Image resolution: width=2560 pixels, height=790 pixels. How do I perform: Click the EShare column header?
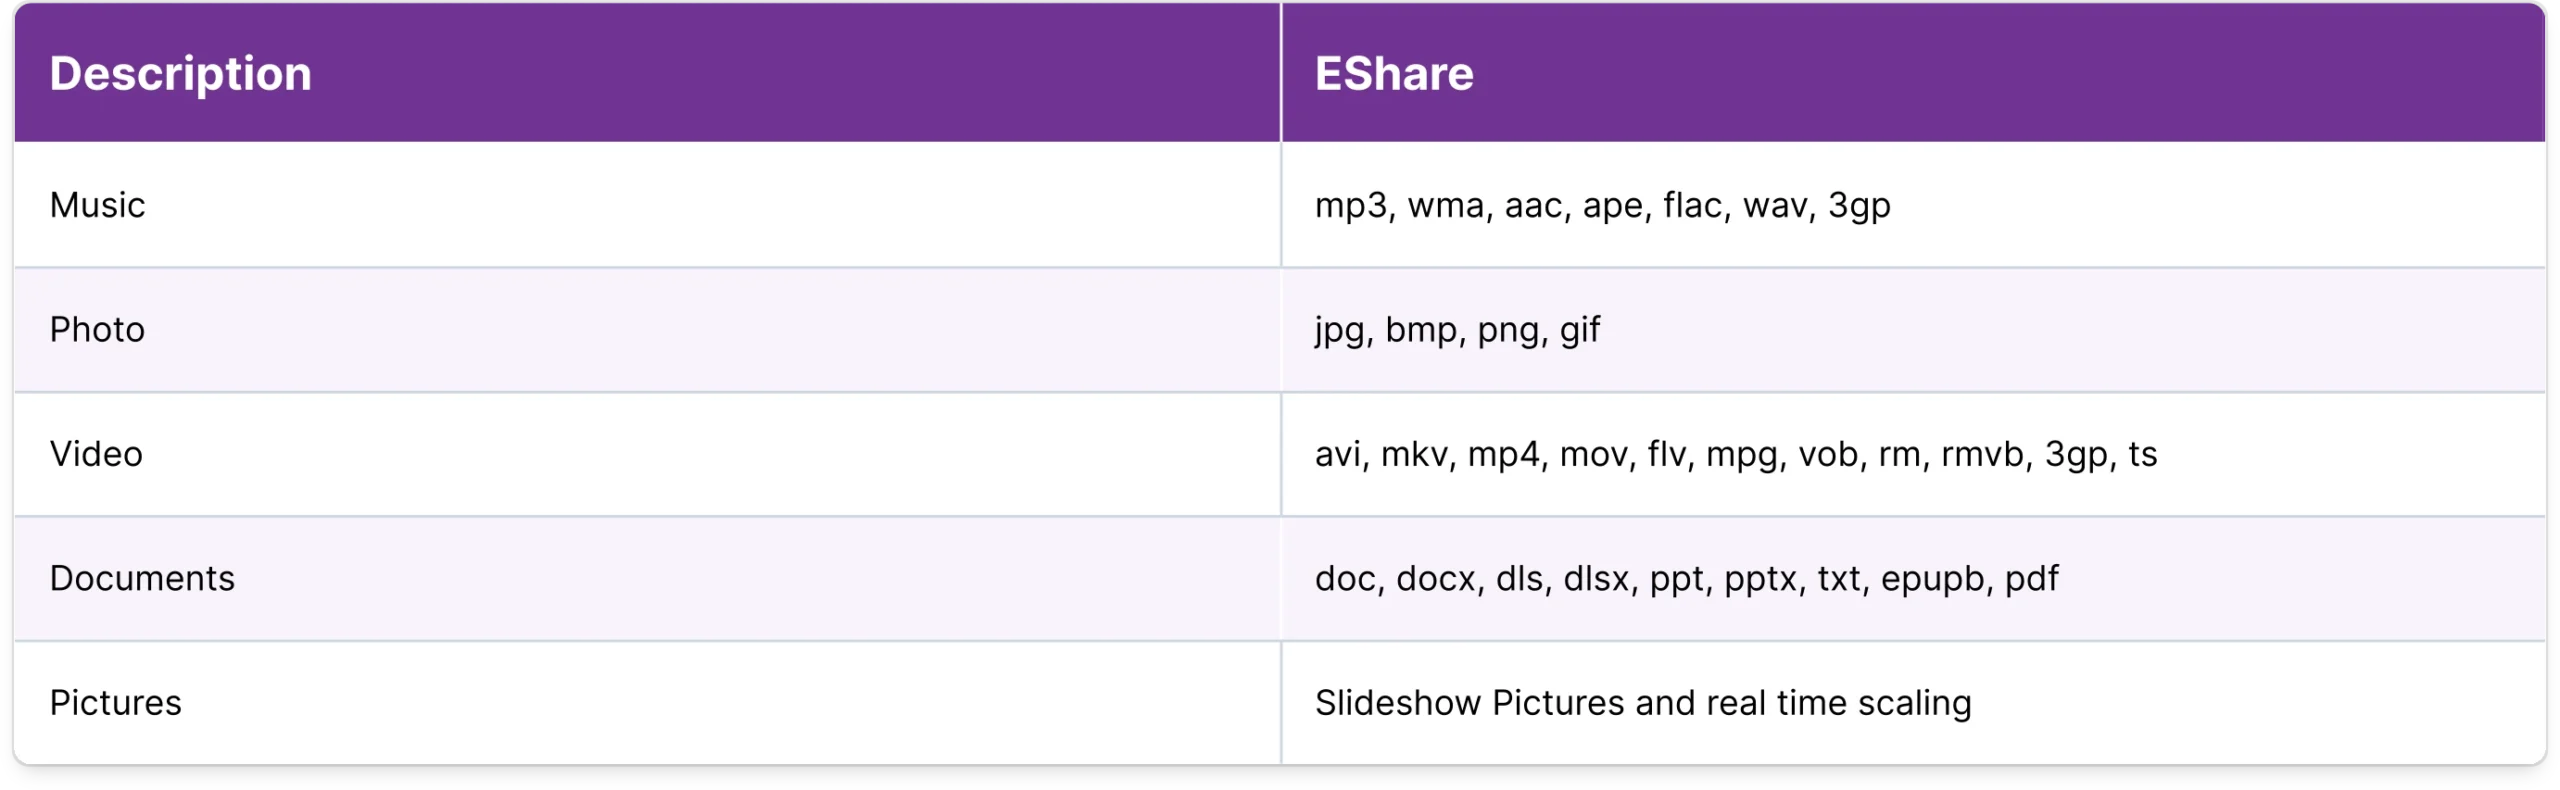pos(1394,74)
